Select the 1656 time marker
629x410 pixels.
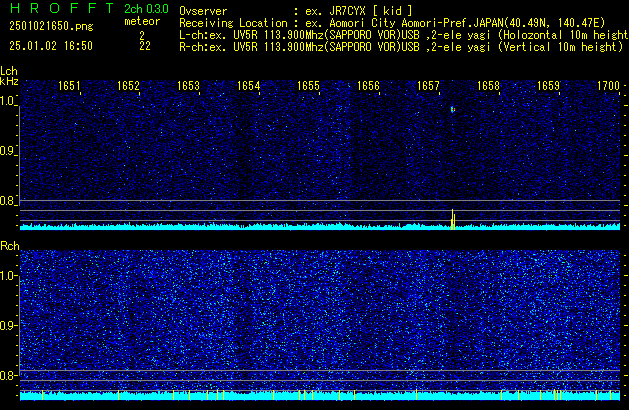(x=368, y=86)
